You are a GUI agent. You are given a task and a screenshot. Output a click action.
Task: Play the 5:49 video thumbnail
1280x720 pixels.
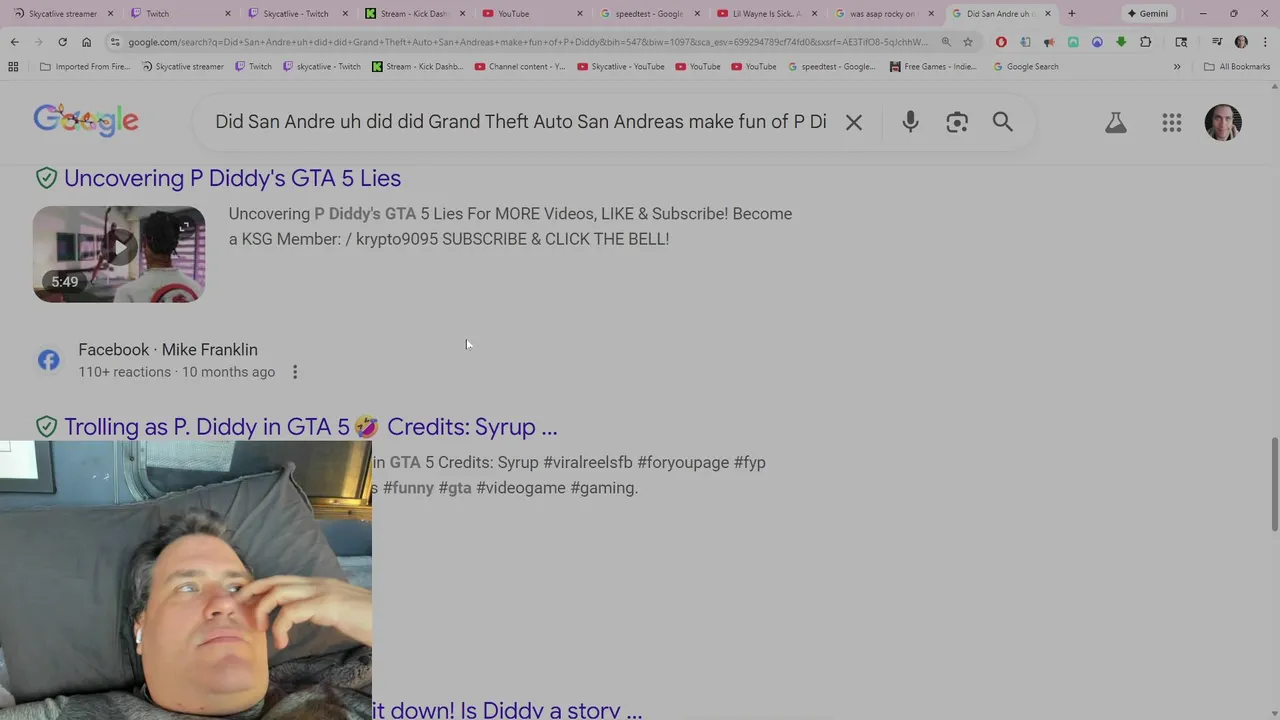click(119, 254)
